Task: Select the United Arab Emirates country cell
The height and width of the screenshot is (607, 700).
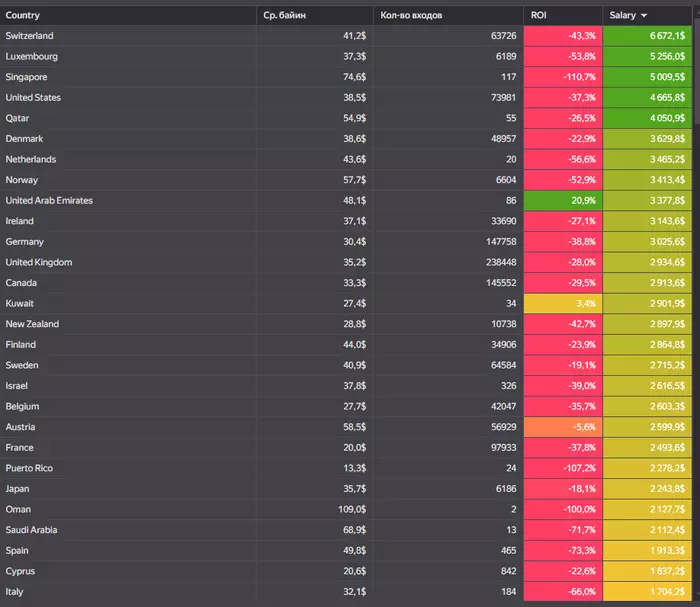Action: point(128,200)
